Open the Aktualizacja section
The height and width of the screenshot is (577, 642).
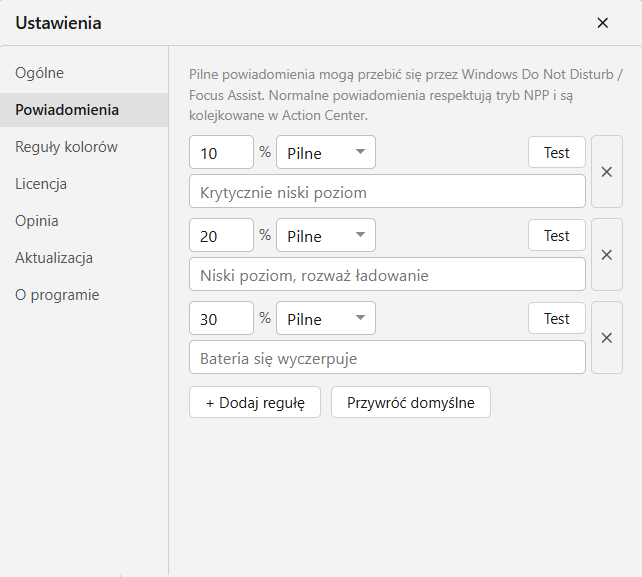coord(84,258)
